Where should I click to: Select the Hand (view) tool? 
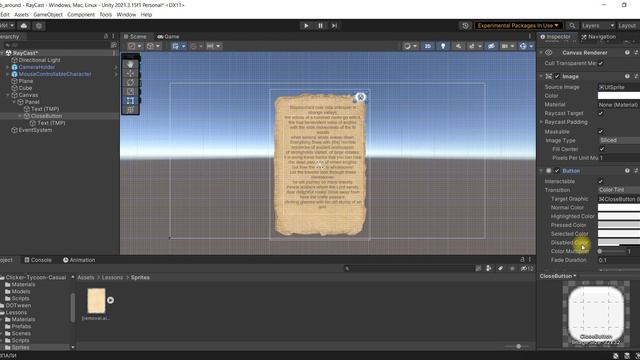point(130,64)
